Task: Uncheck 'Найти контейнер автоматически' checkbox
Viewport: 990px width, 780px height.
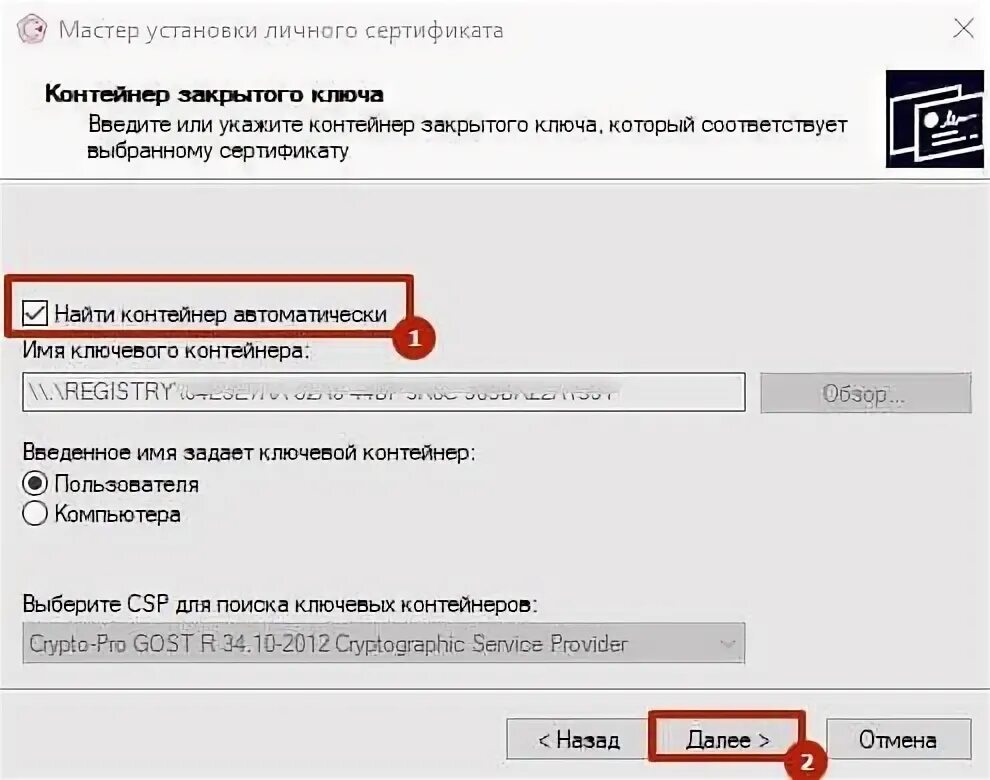Action: point(34,313)
